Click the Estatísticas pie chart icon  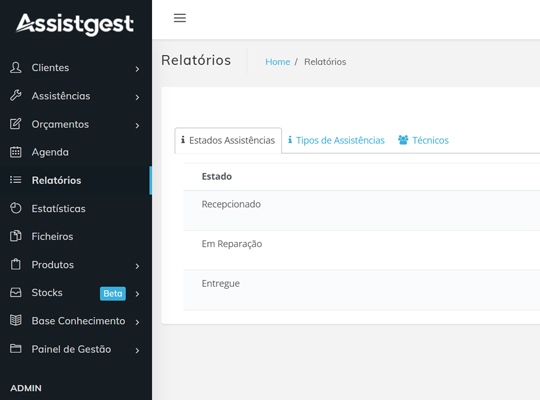(x=15, y=208)
